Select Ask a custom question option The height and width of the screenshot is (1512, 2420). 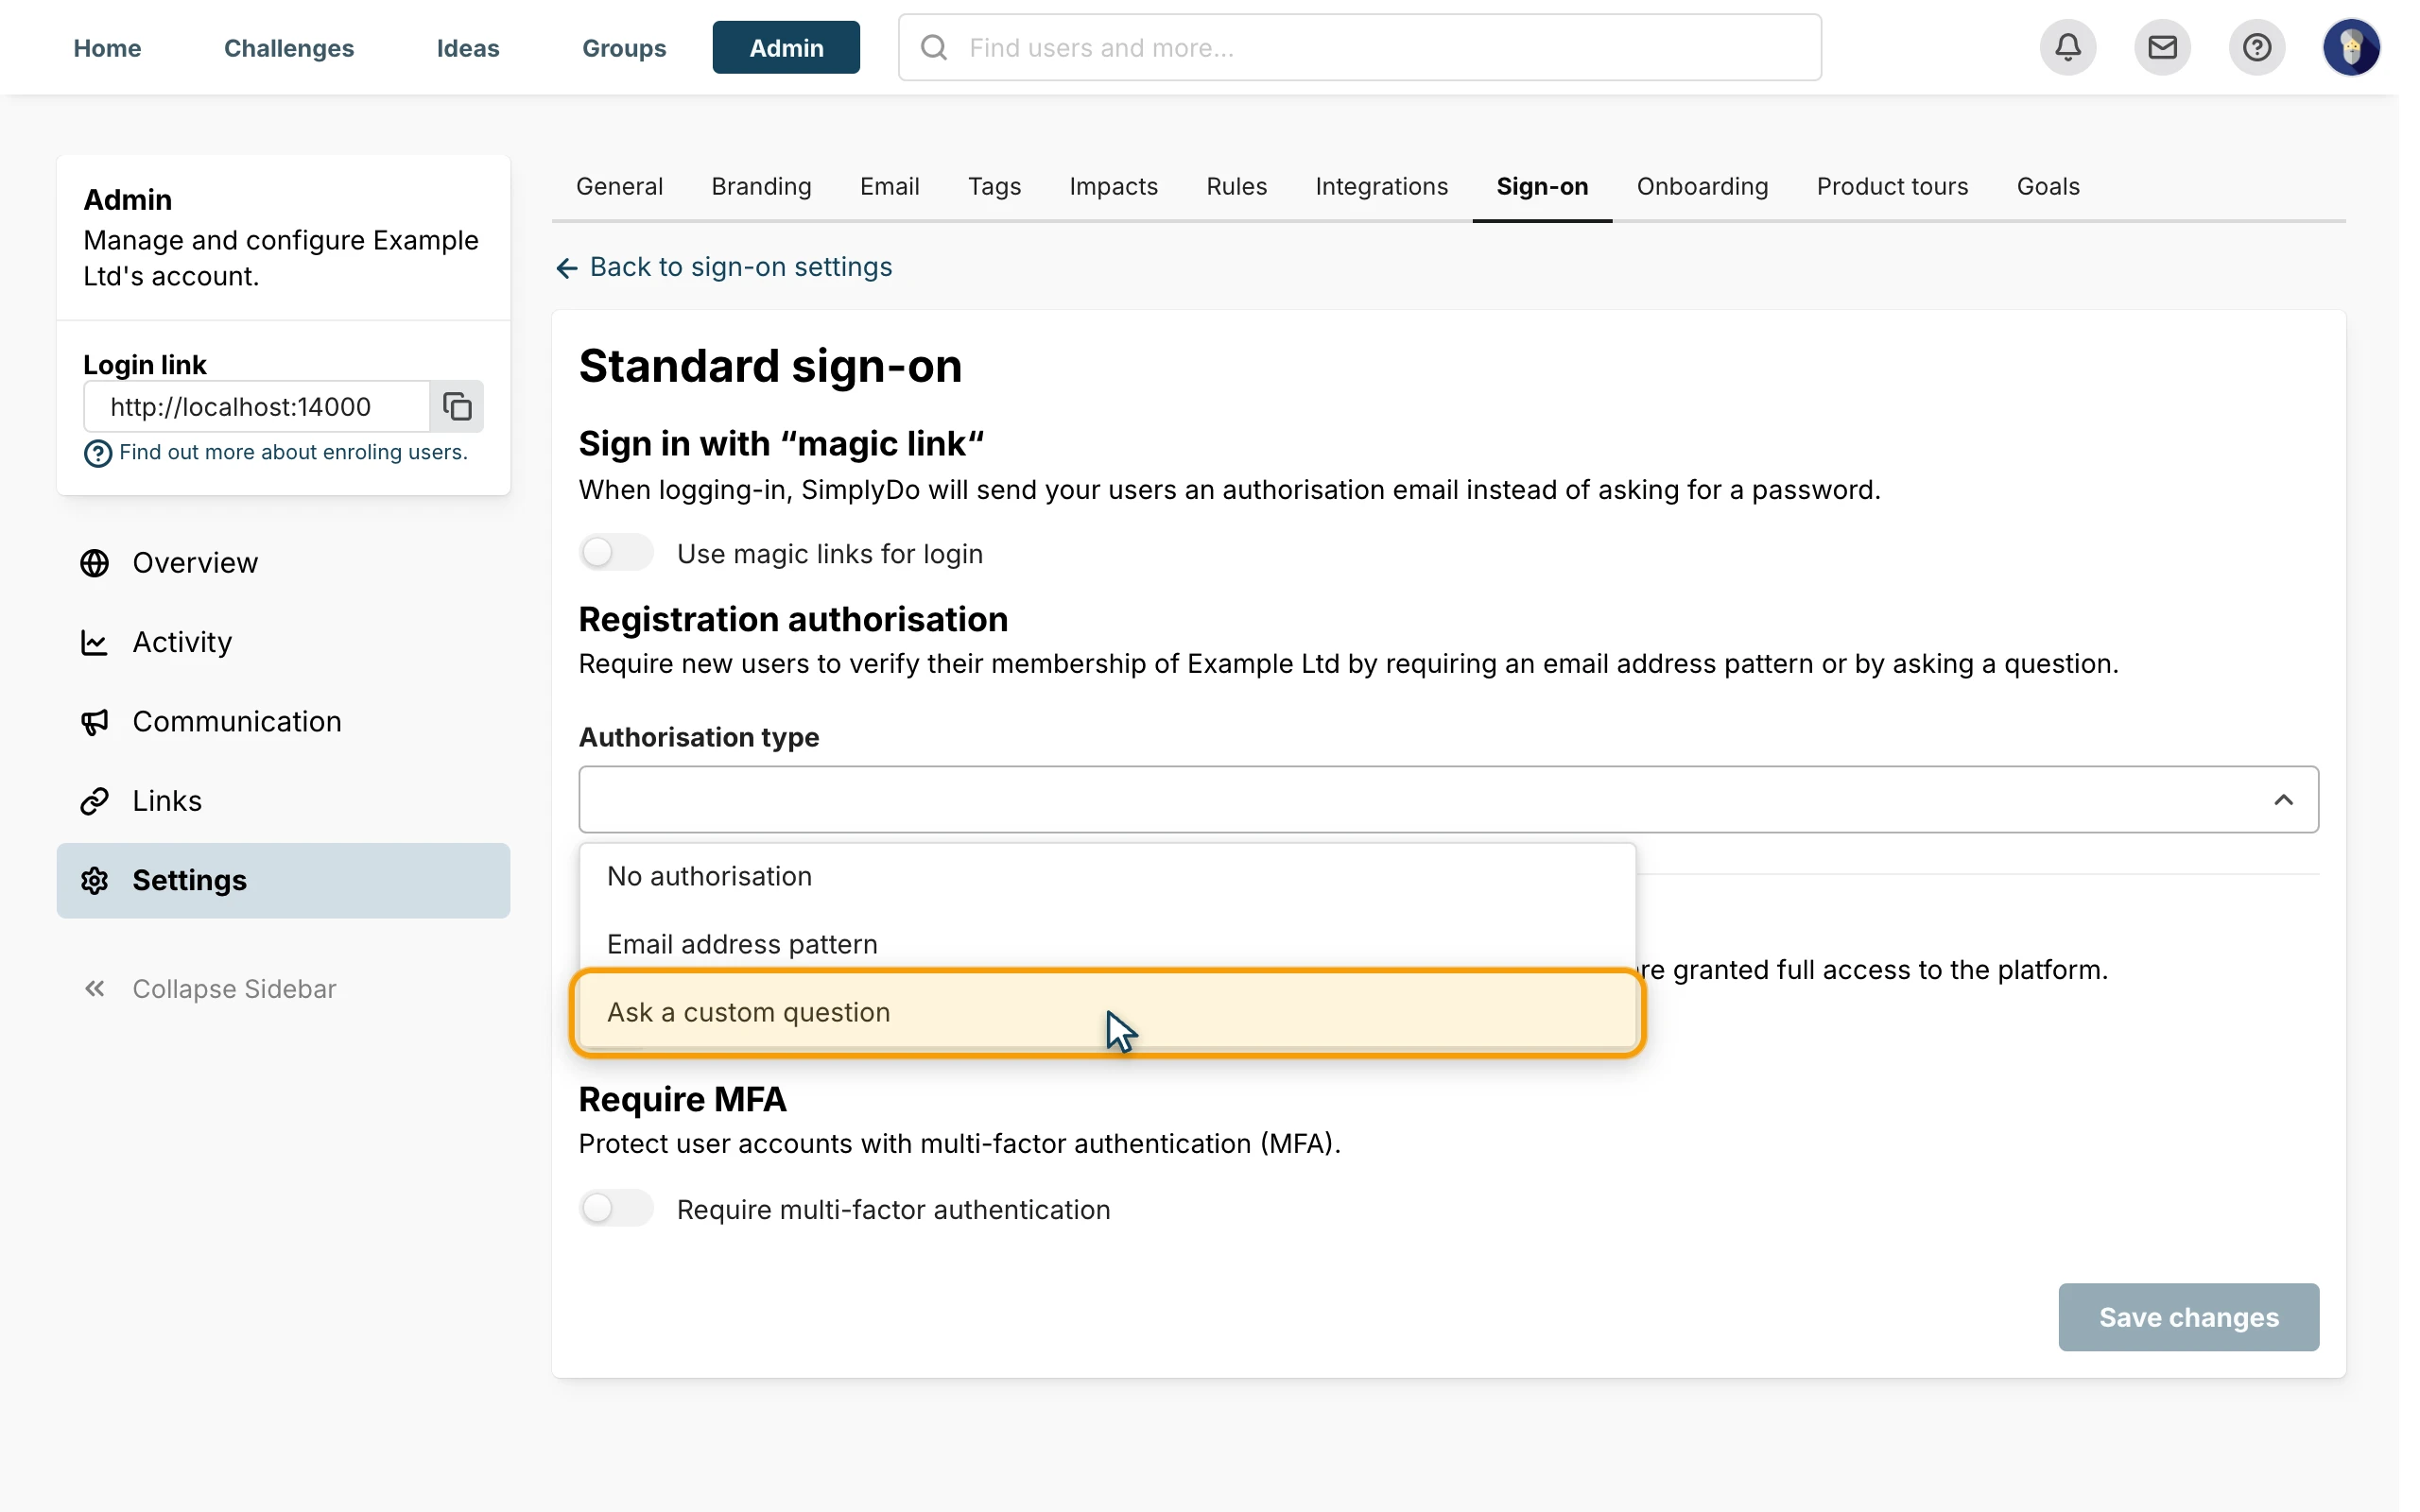(x=1107, y=1012)
